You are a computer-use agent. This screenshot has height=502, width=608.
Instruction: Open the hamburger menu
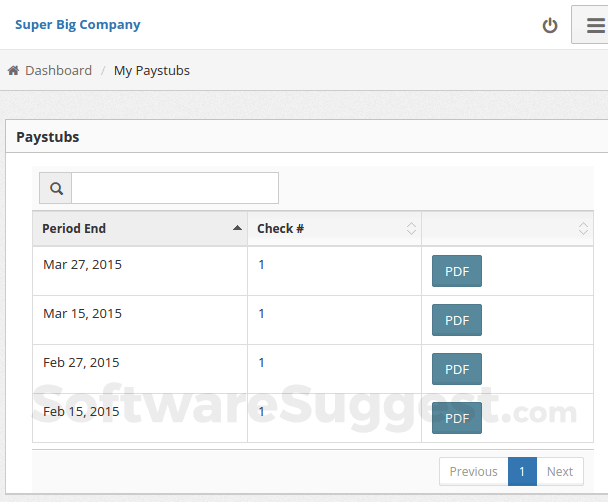[594, 25]
